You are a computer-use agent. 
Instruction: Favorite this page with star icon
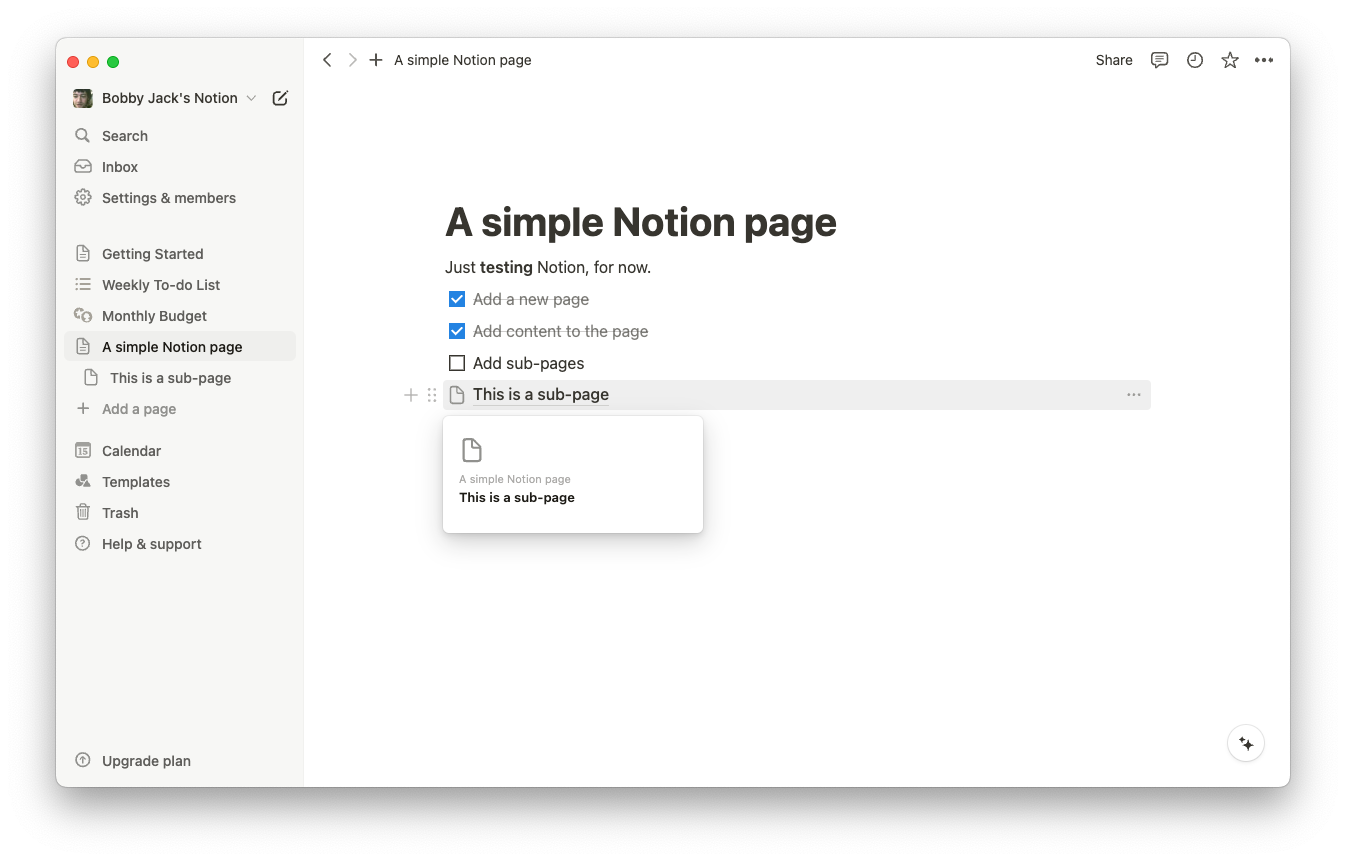(x=1230, y=60)
